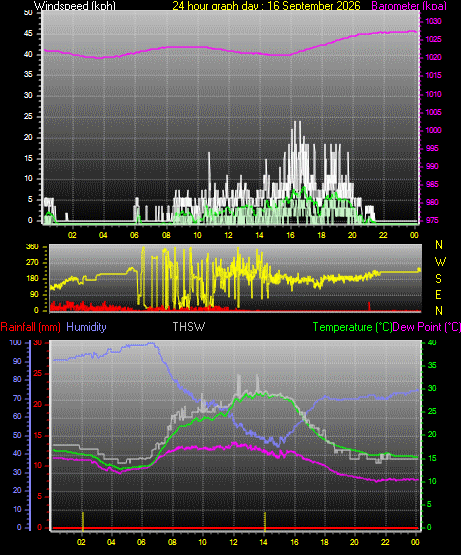Click the 24 hour graph date heading
The height and width of the screenshot is (555, 461).
266,5
